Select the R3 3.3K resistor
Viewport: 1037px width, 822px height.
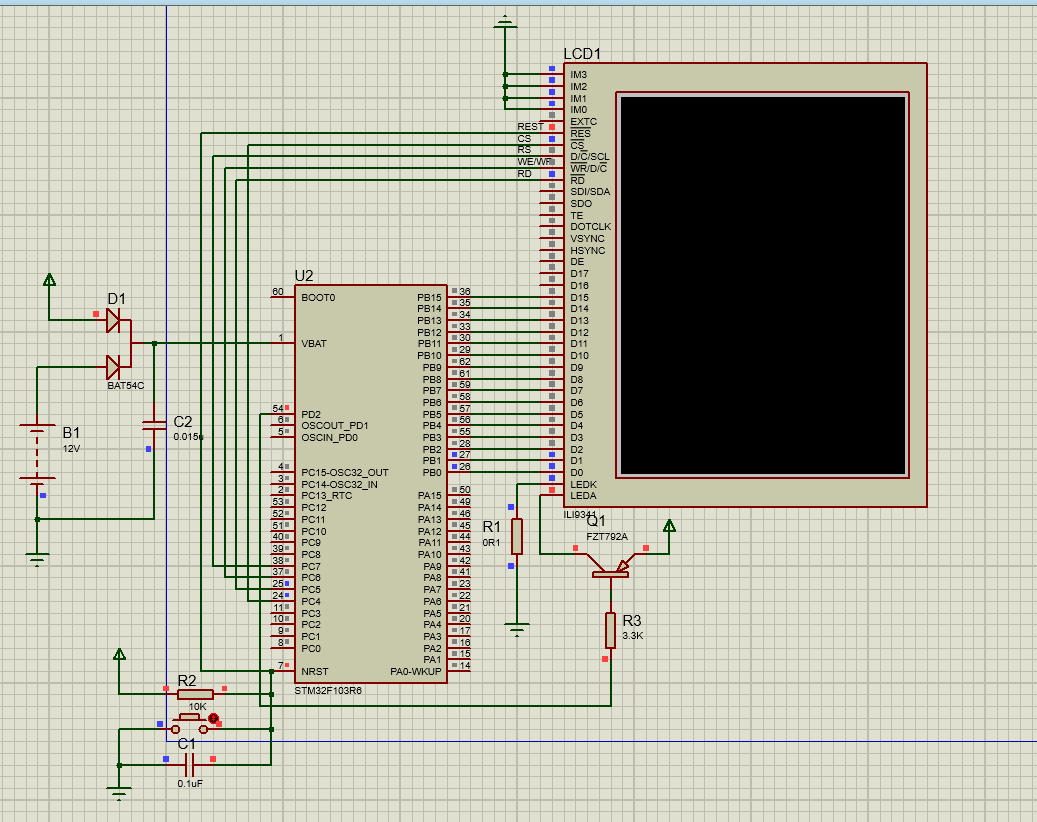tap(610, 630)
